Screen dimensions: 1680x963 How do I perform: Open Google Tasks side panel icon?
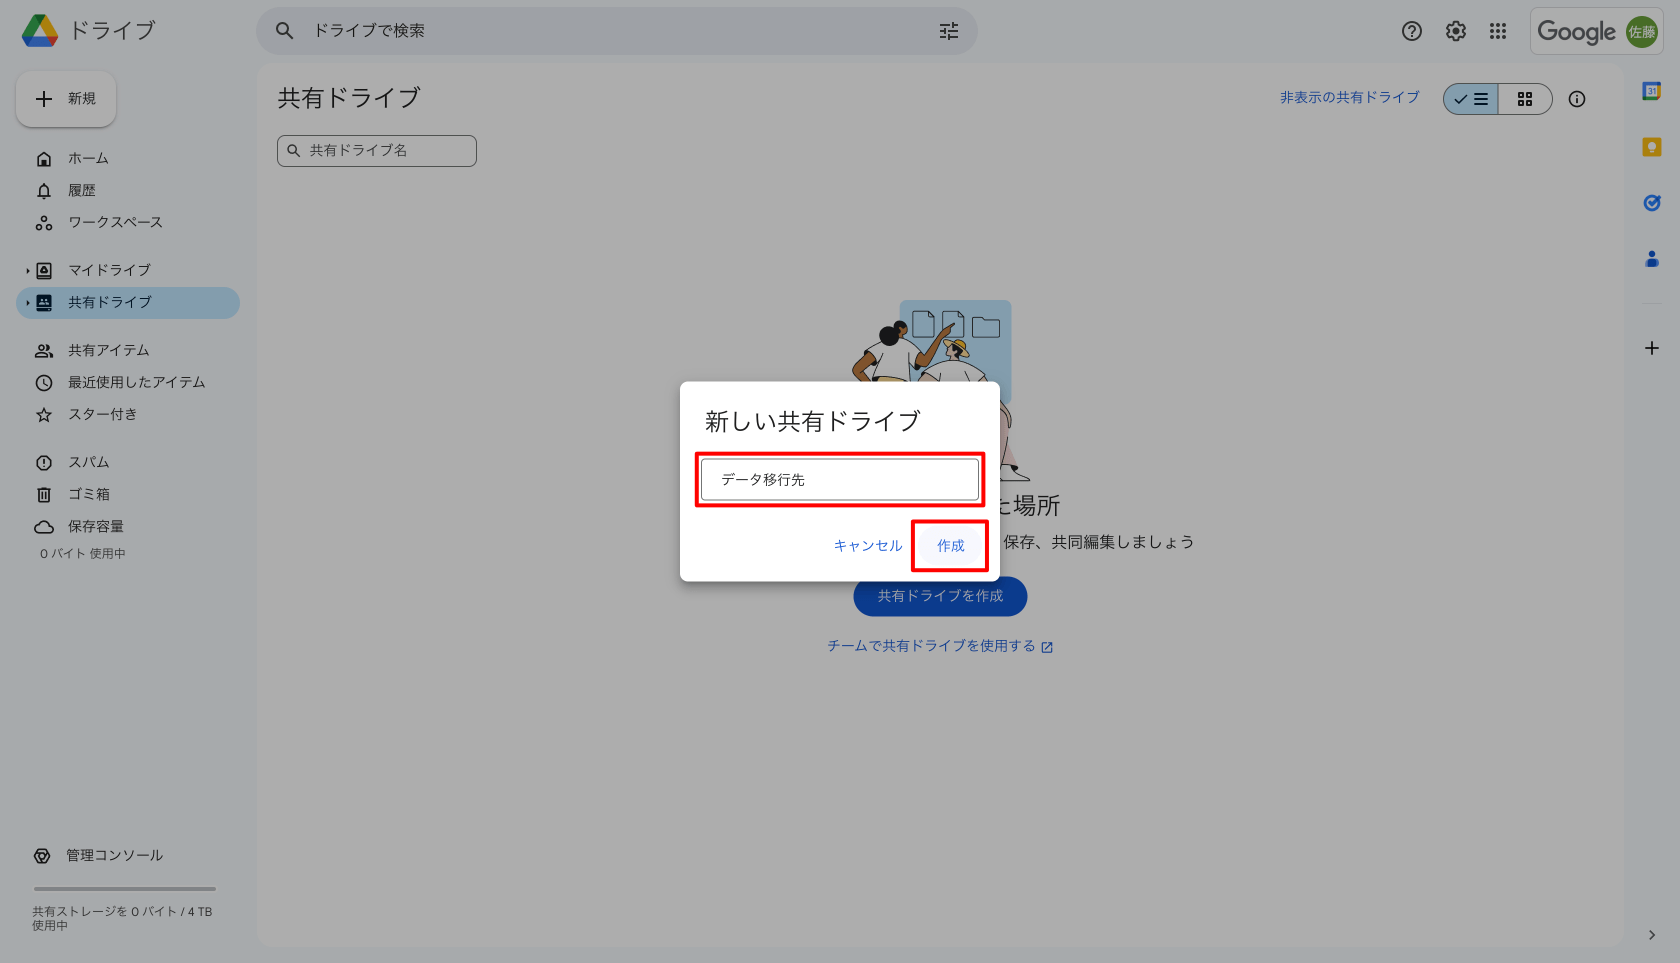[x=1651, y=203]
